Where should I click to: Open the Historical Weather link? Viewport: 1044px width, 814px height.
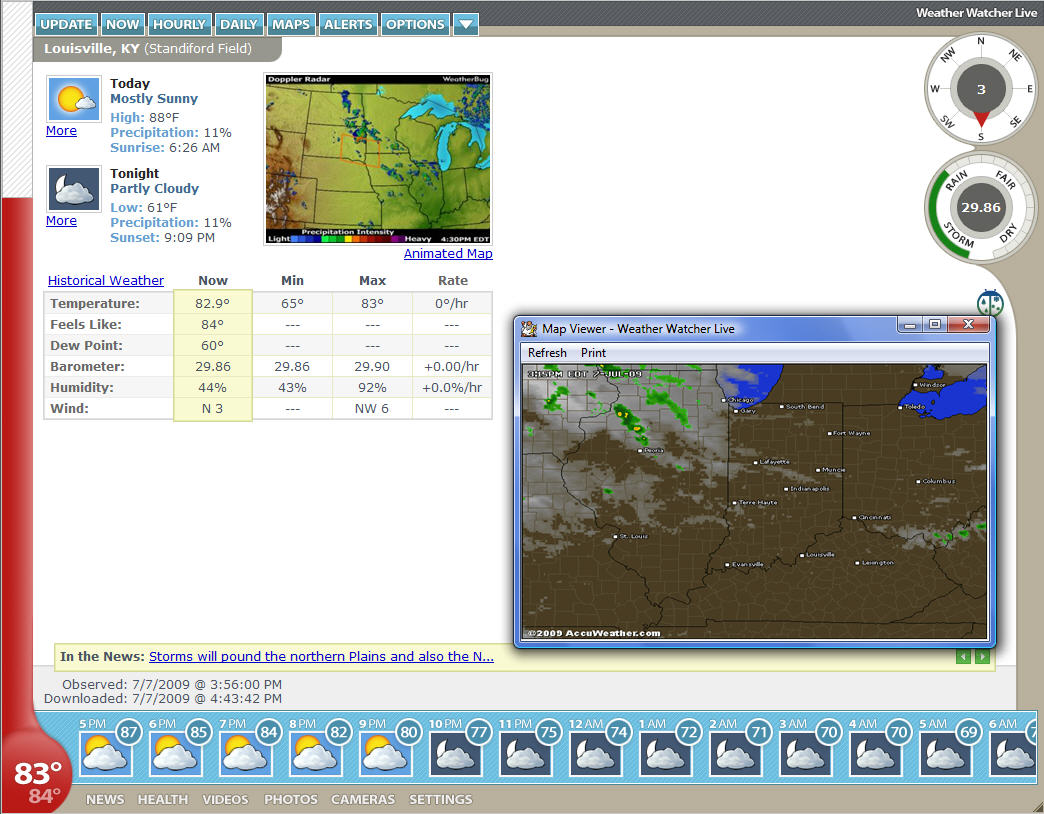click(106, 281)
